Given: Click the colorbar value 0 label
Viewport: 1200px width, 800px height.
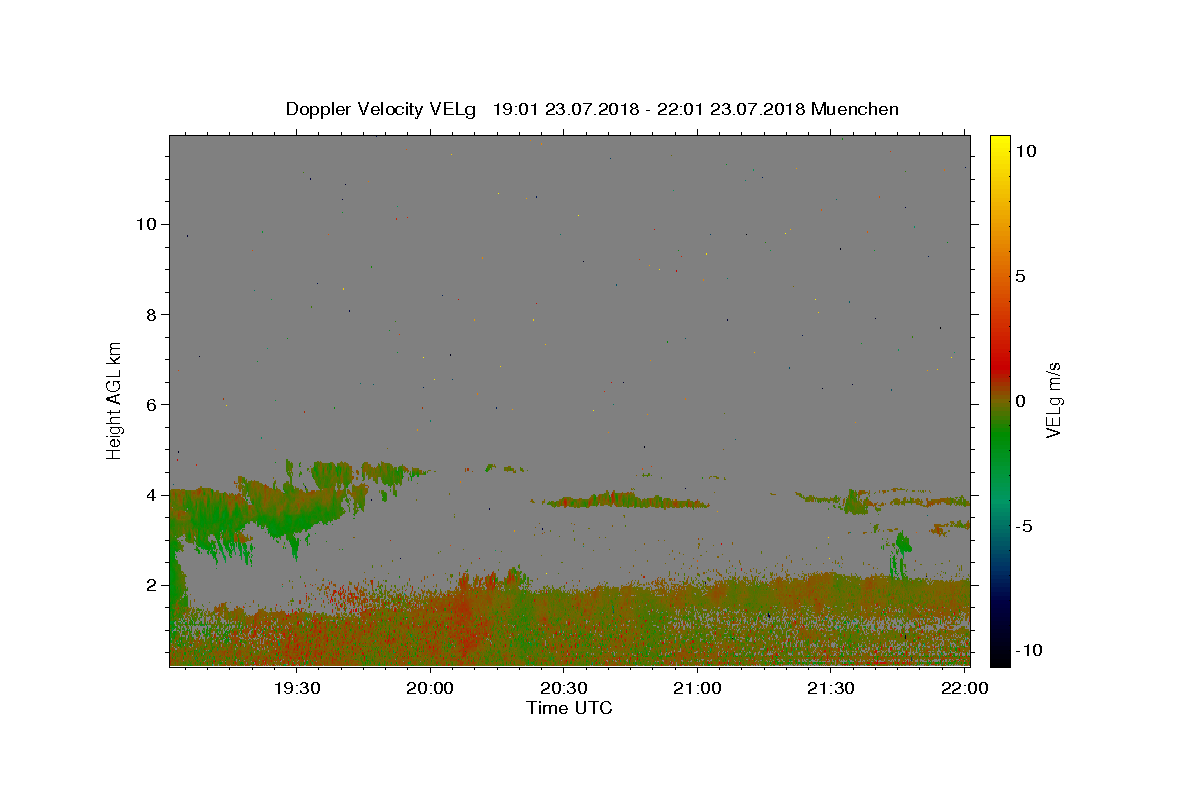Looking at the screenshot, I should tap(1020, 401).
